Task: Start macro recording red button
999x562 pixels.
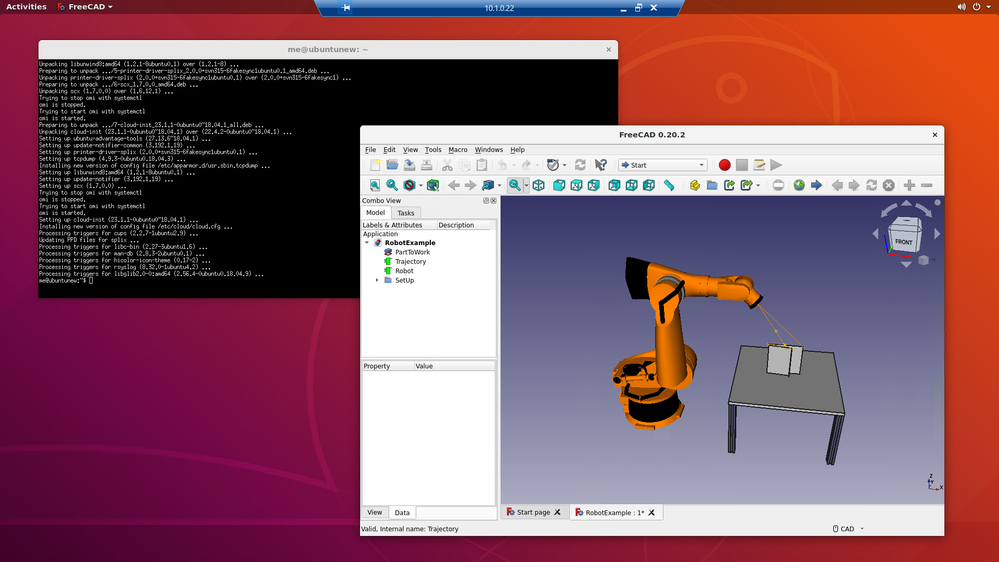Action: [x=724, y=165]
